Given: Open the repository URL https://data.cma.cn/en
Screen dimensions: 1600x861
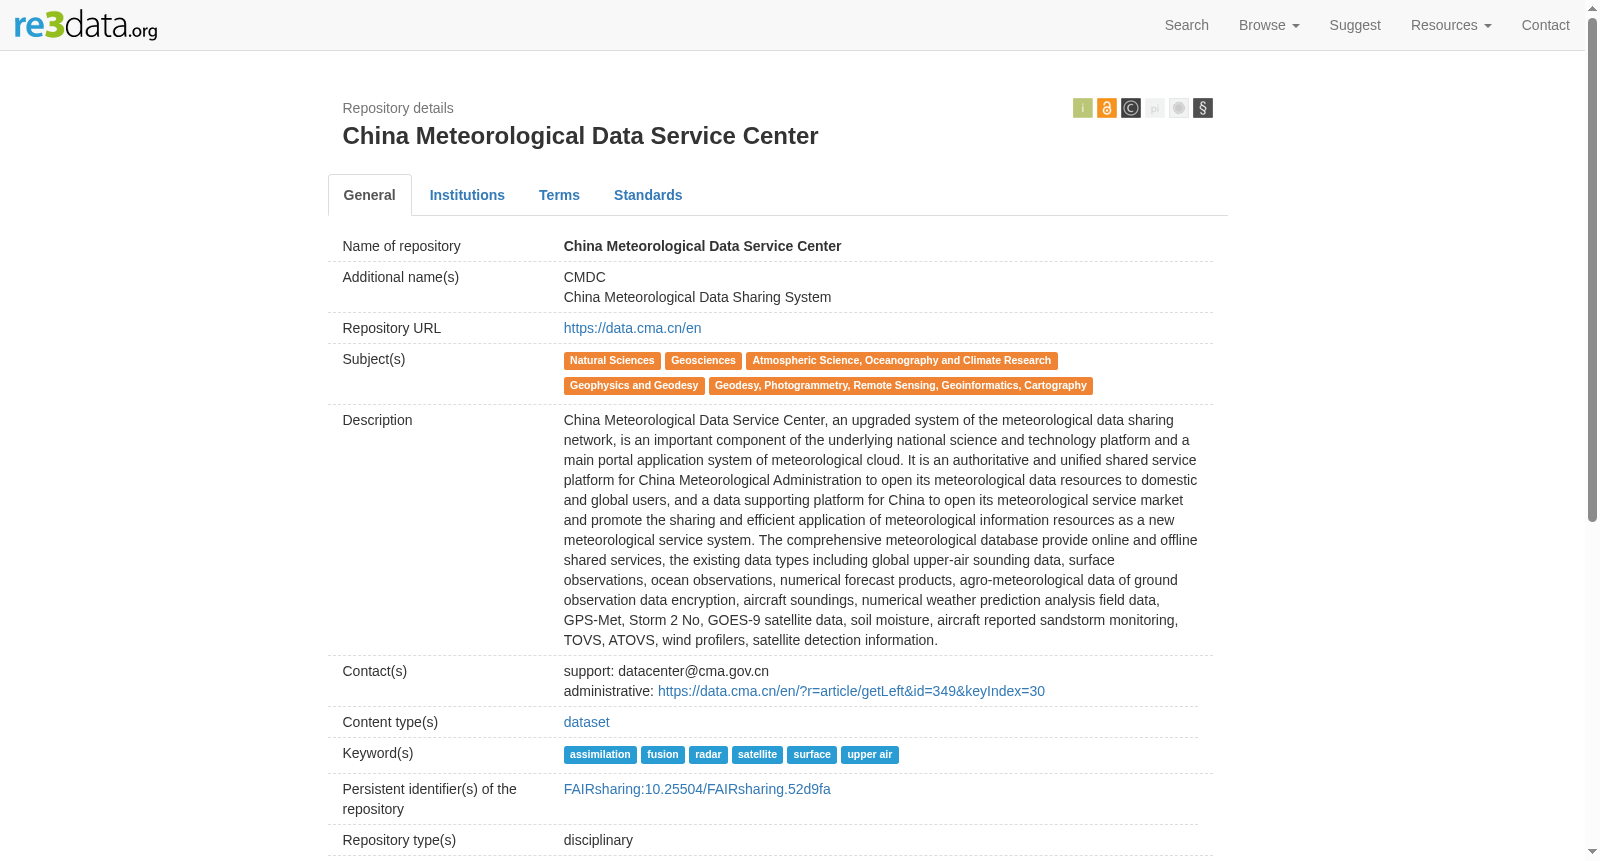Looking at the screenshot, I should point(632,328).
